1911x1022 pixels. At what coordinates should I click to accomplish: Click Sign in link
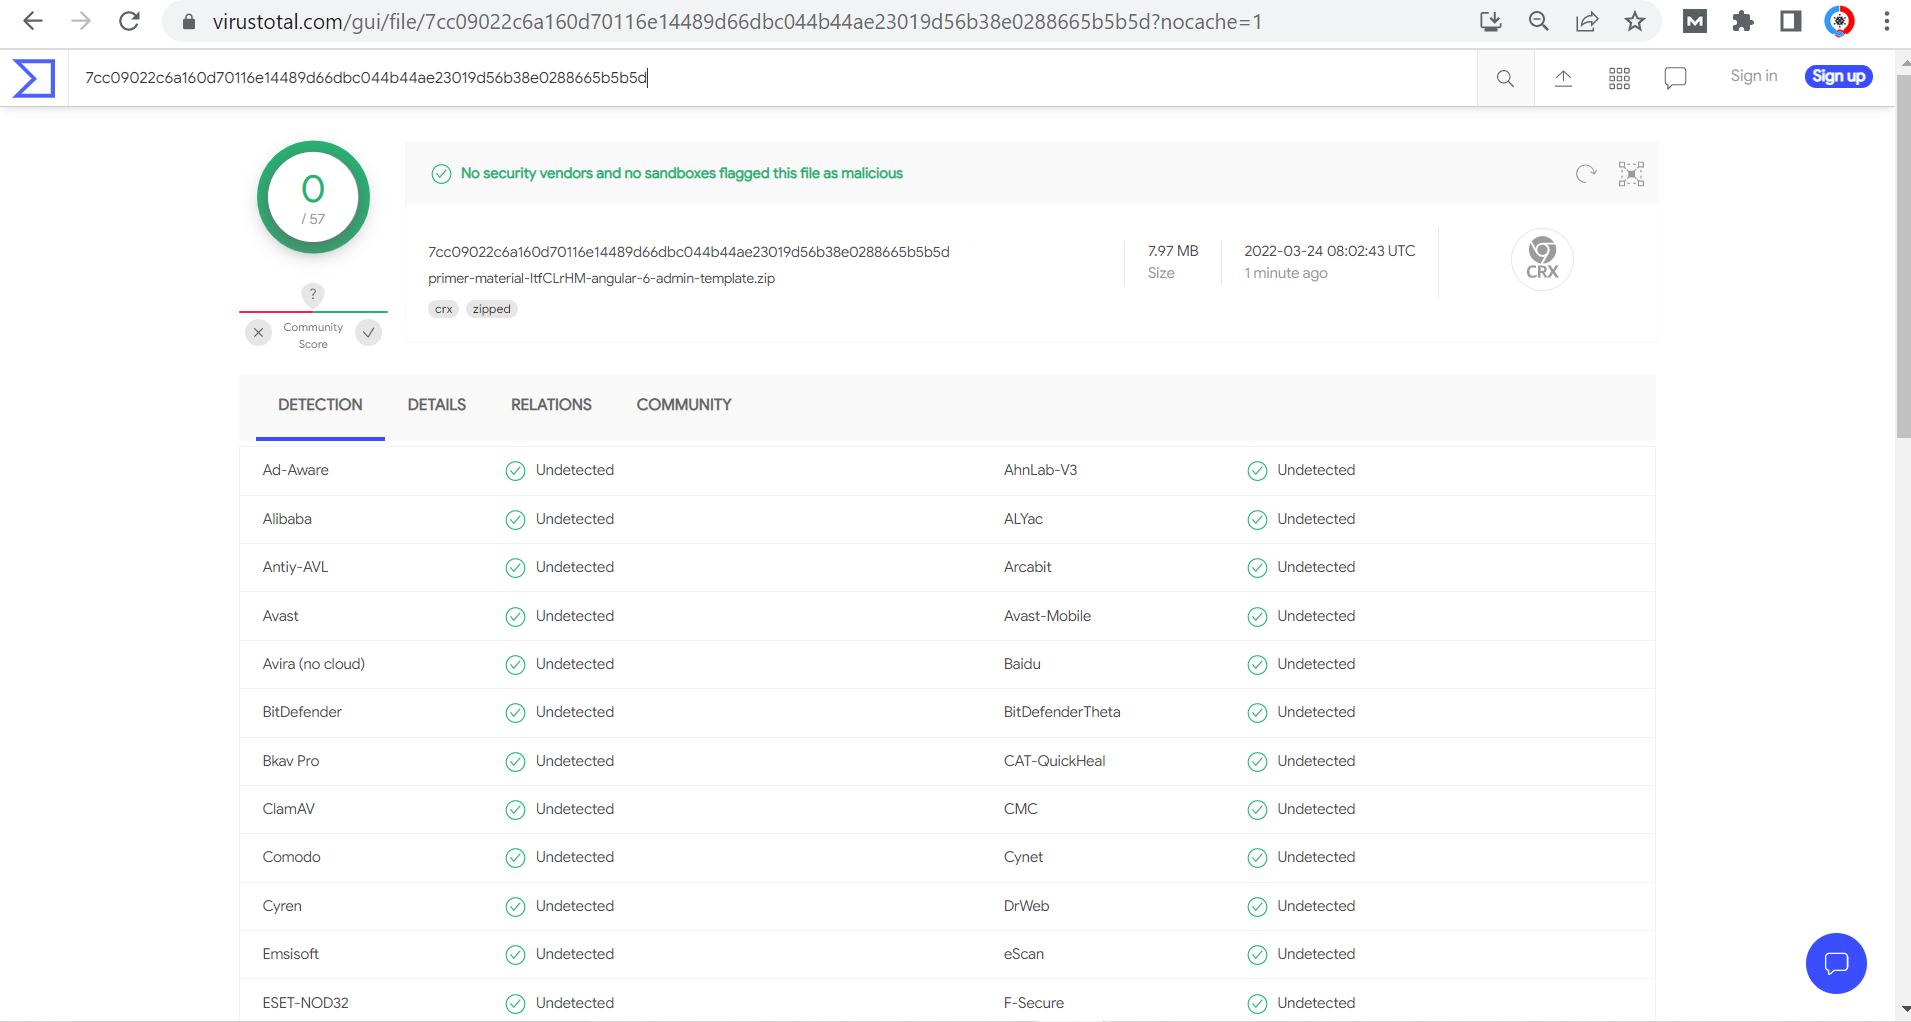pos(1754,76)
